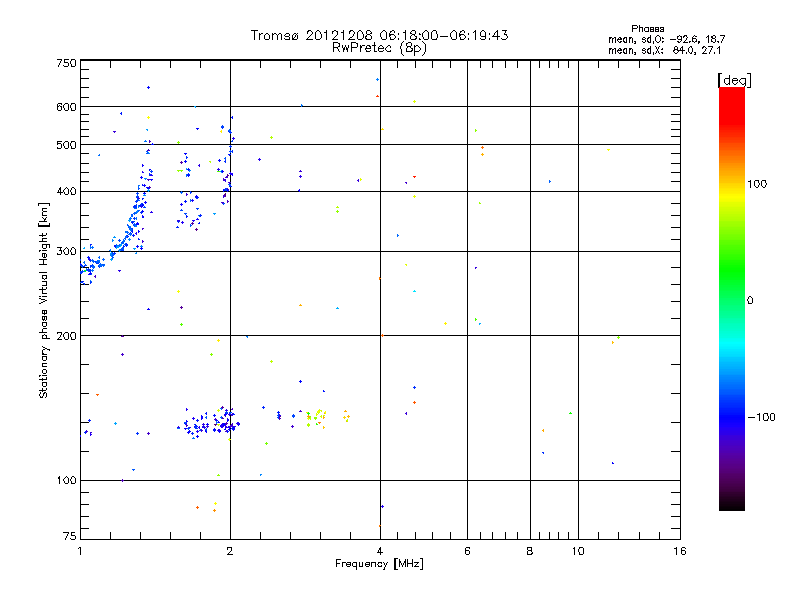Image resolution: width=800 pixels, height=600 pixels.
Task: Click the y-axis '600' tick label
Action: click(x=66, y=107)
